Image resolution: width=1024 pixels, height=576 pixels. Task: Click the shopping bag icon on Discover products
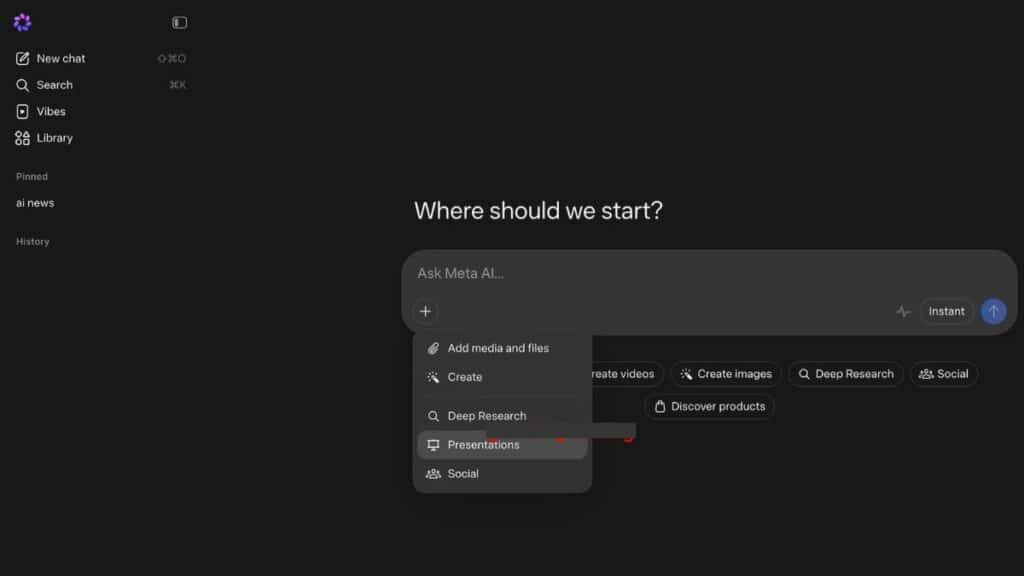[x=660, y=407]
